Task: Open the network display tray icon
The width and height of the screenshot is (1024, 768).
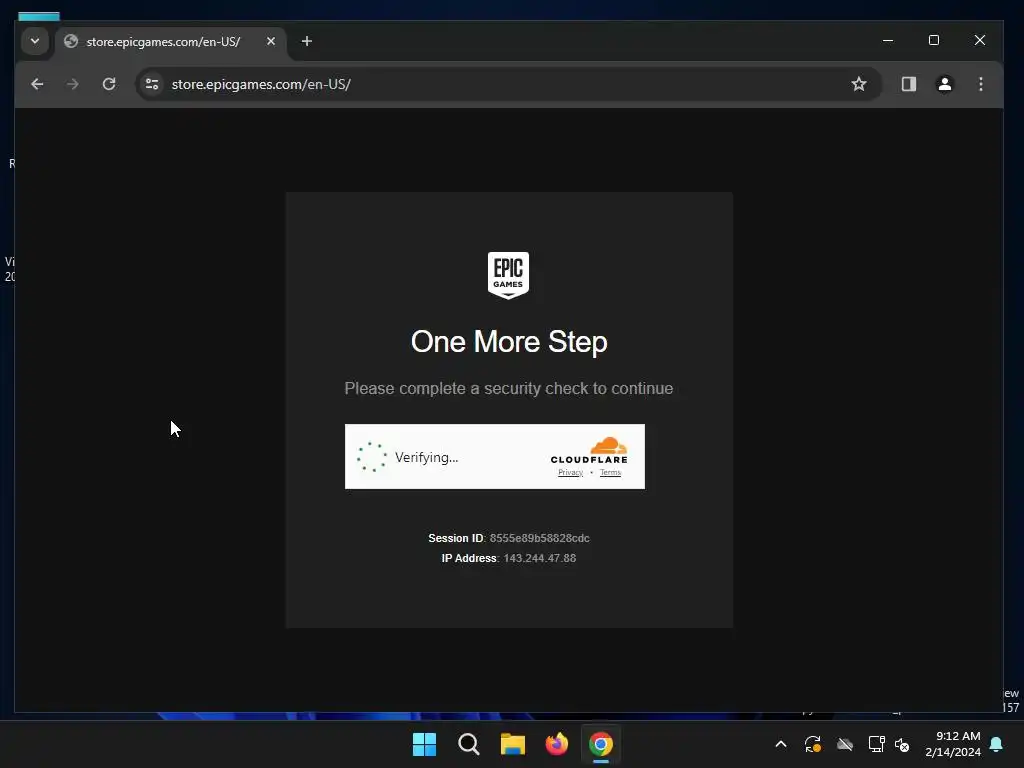Action: (876, 744)
